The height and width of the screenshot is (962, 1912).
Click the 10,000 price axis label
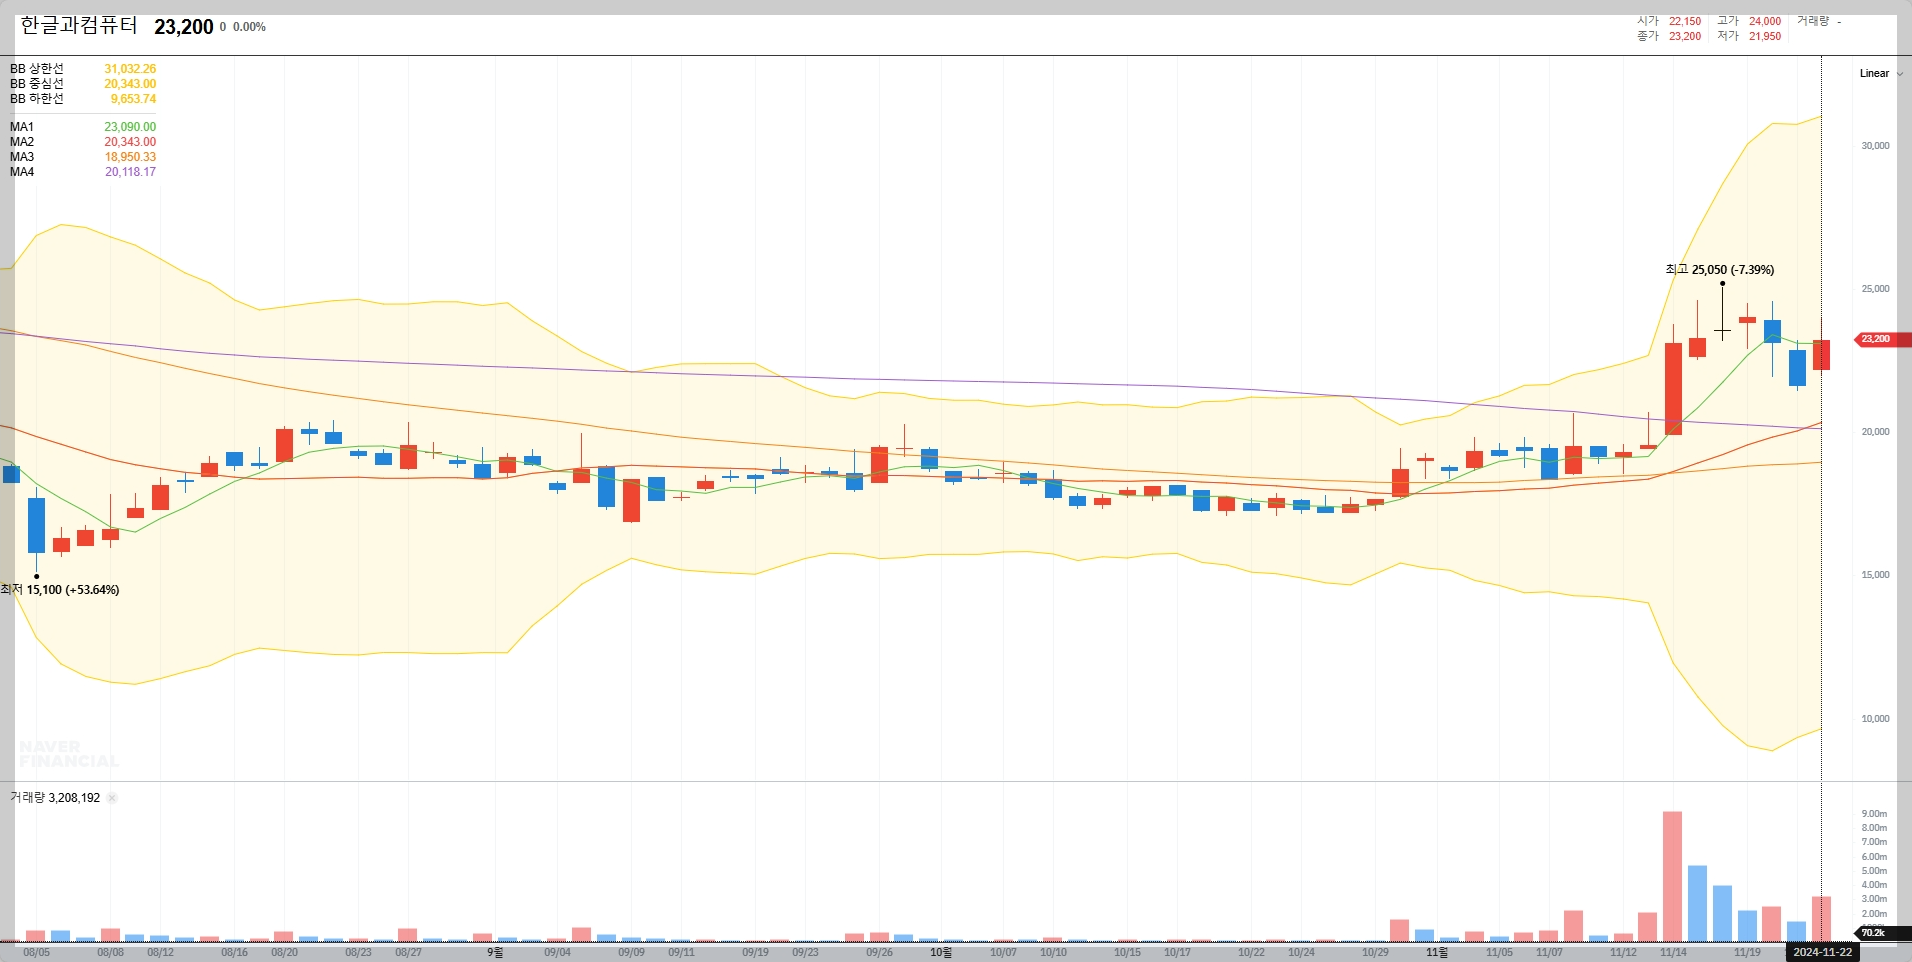click(x=1875, y=719)
